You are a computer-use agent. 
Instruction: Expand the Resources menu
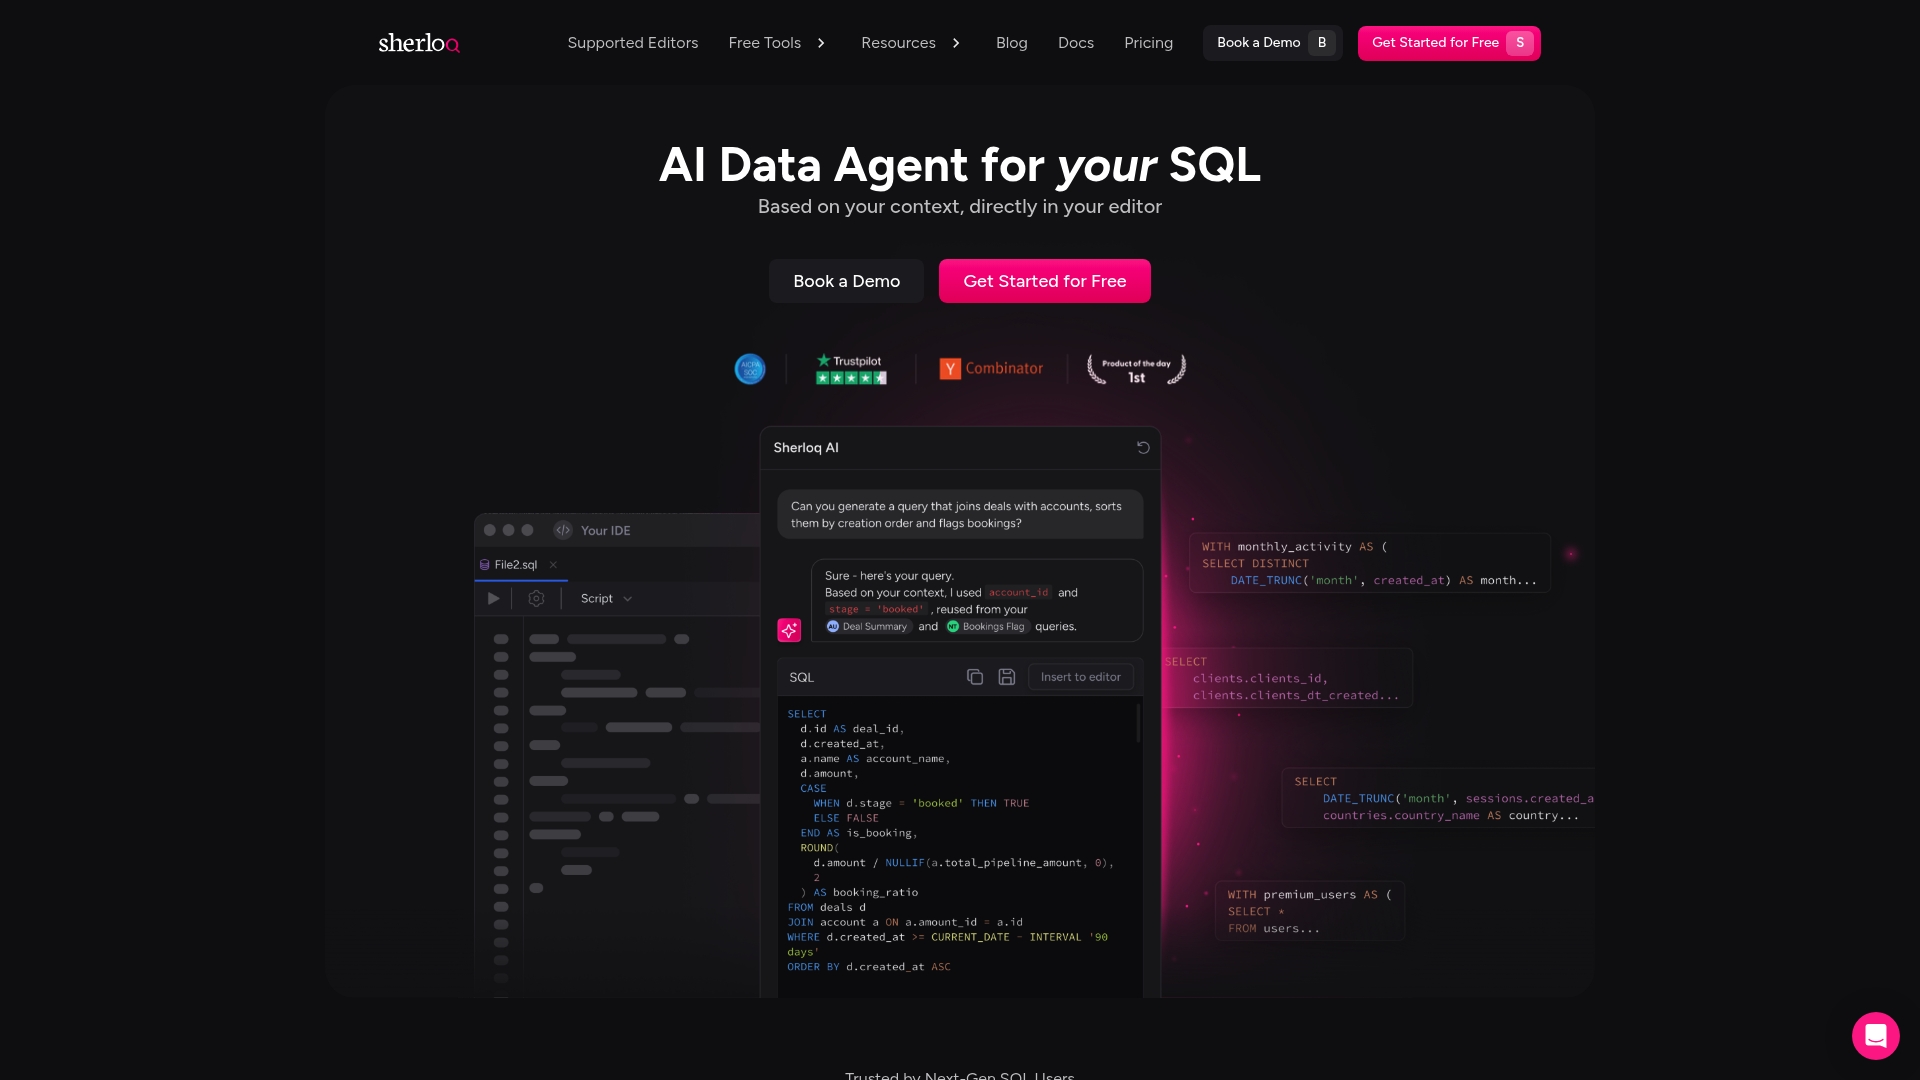(x=911, y=43)
